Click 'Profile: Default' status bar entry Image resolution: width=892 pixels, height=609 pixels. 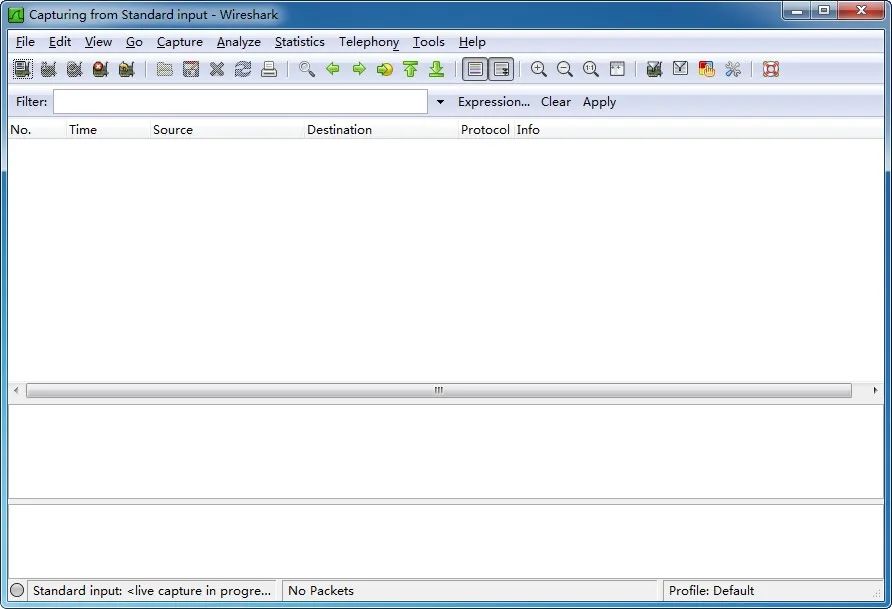[712, 591]
